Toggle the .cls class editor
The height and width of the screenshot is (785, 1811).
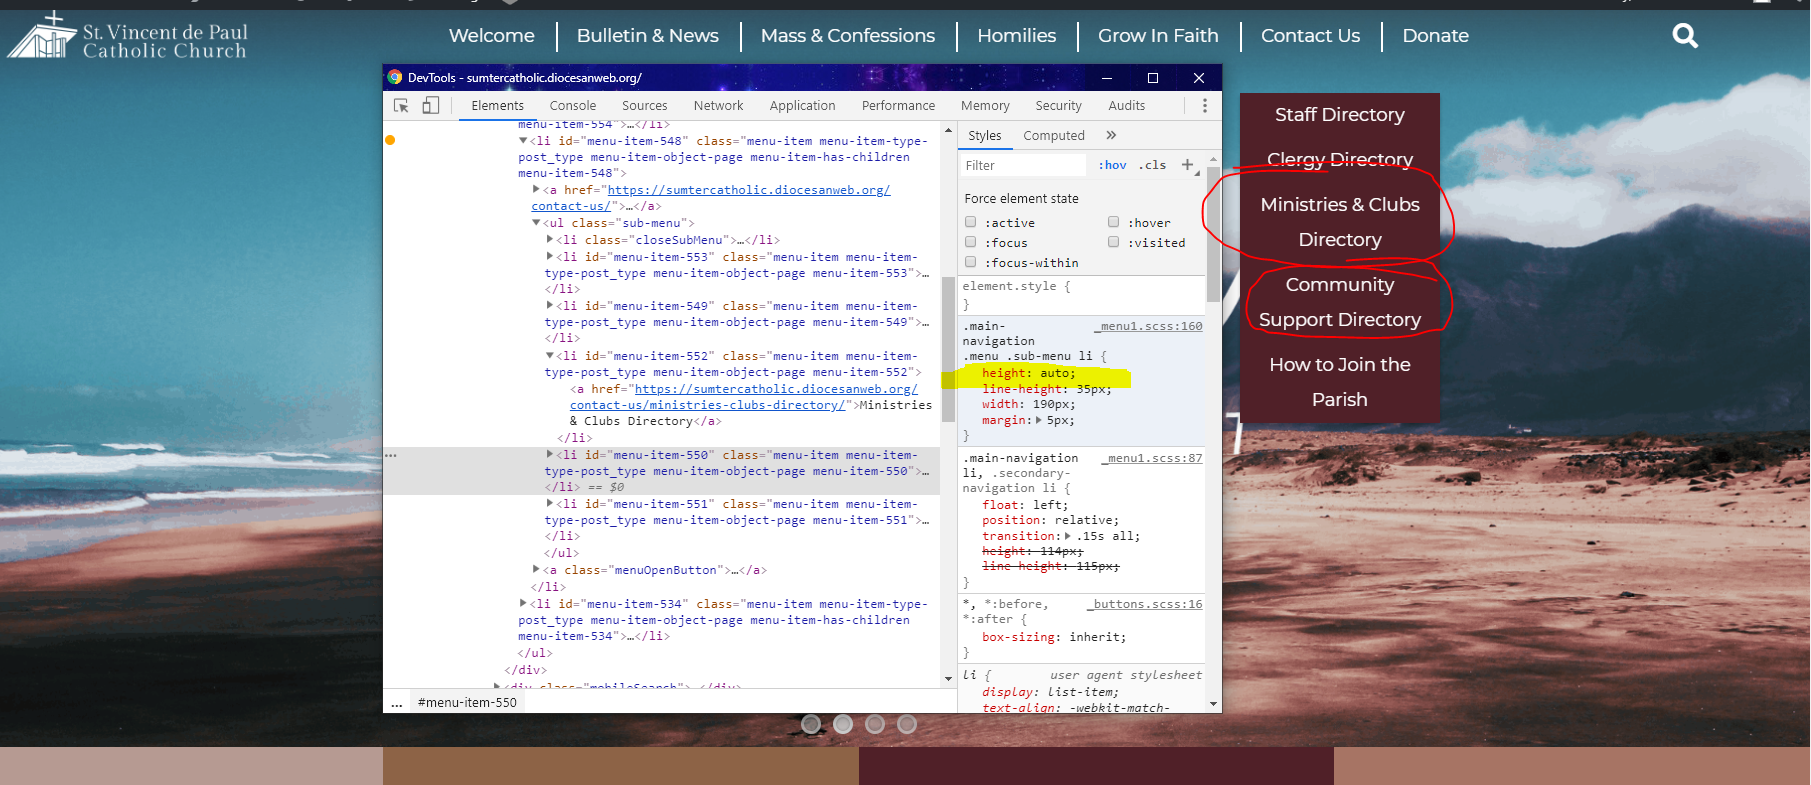1153,165
